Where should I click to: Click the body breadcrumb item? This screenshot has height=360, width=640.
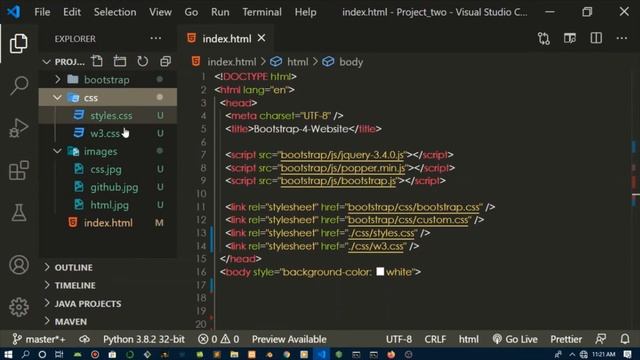[x=343, y=62]
